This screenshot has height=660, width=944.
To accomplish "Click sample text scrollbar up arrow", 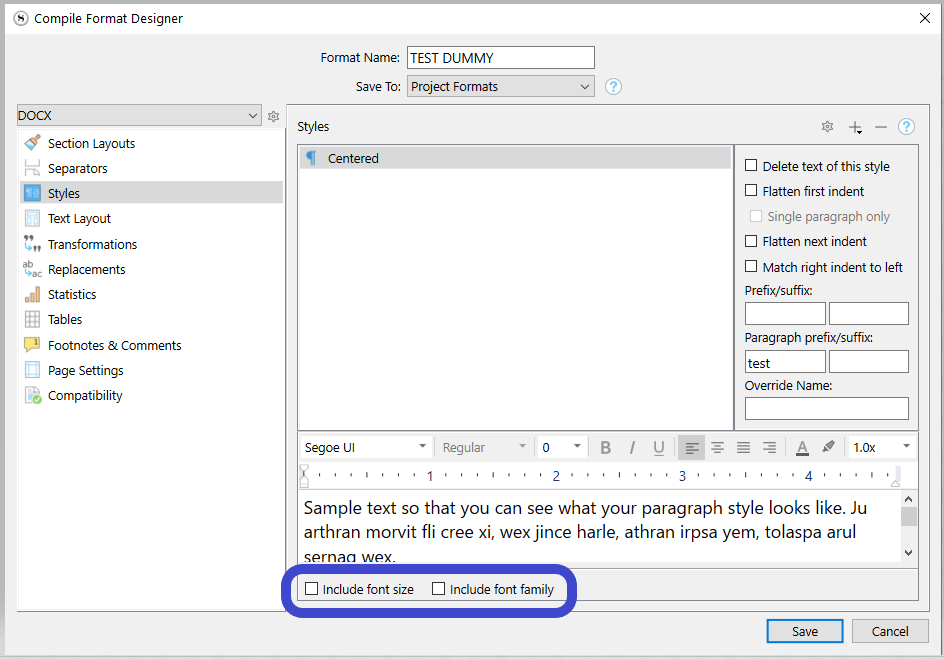I will pyautogui.click(x=908, y=499).
